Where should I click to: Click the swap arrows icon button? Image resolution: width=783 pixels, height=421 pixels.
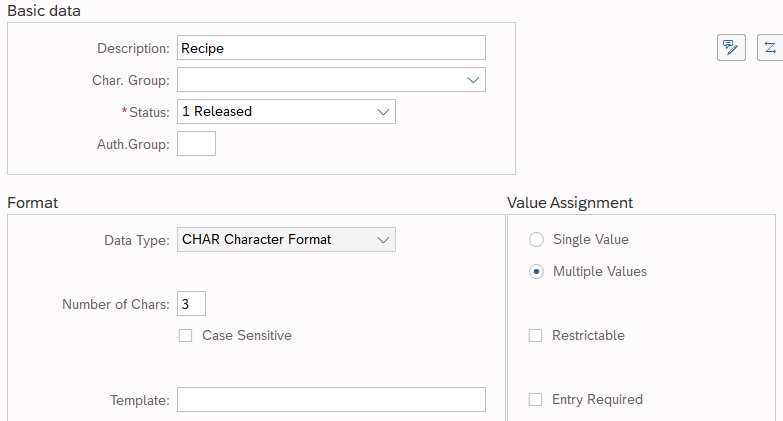pyautogui.click(x=770, y=47)
